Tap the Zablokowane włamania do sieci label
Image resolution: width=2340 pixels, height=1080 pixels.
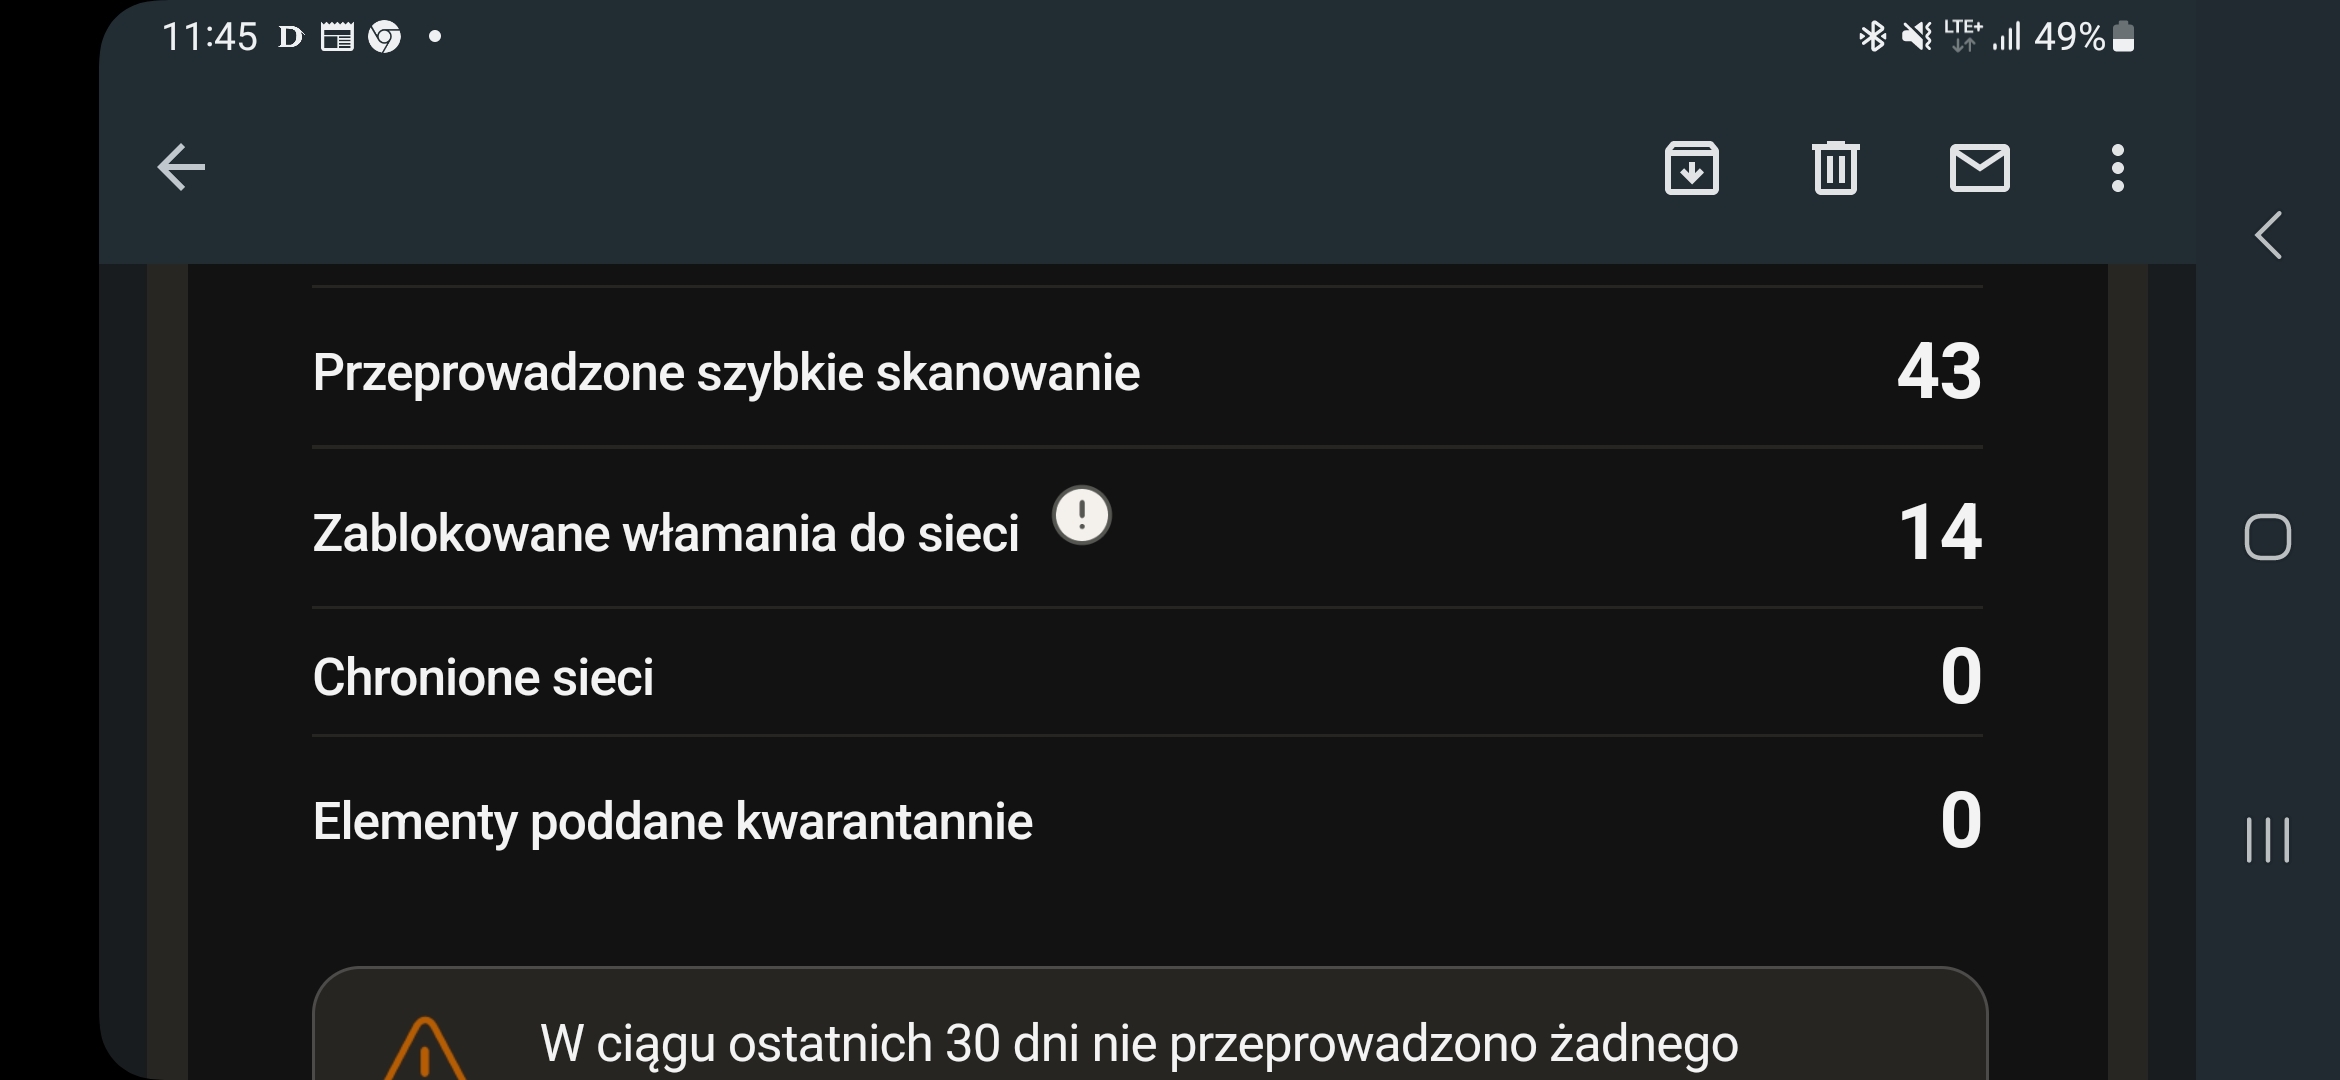click(x=666, y=533)
